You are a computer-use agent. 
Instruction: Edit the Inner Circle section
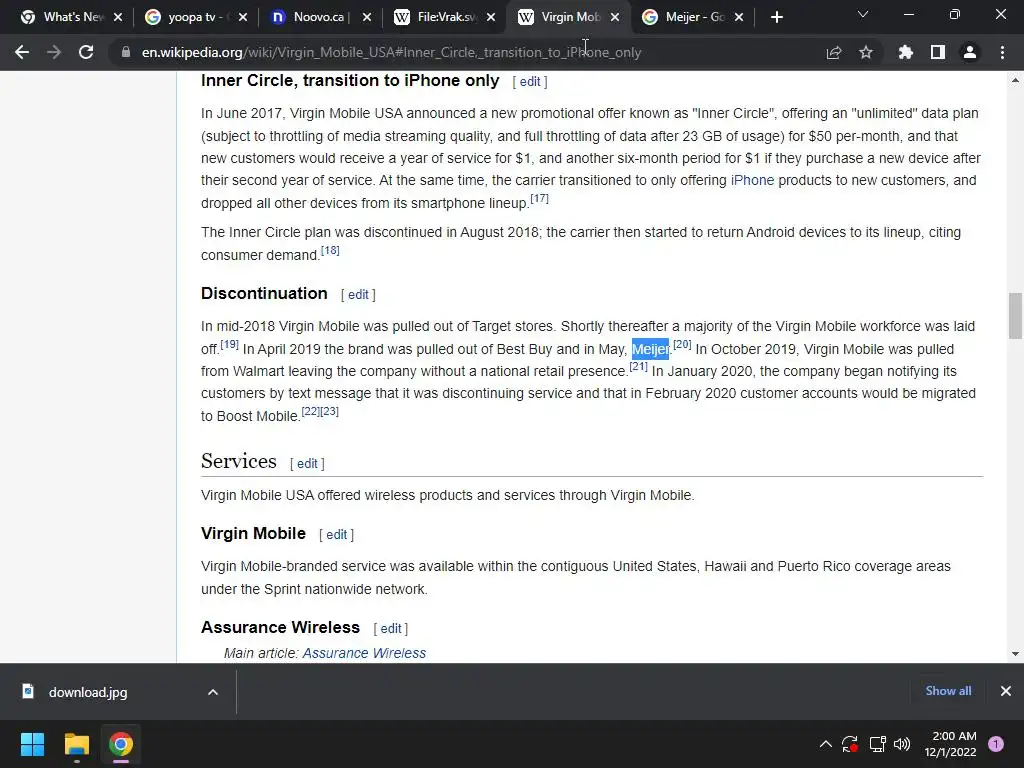530,82
